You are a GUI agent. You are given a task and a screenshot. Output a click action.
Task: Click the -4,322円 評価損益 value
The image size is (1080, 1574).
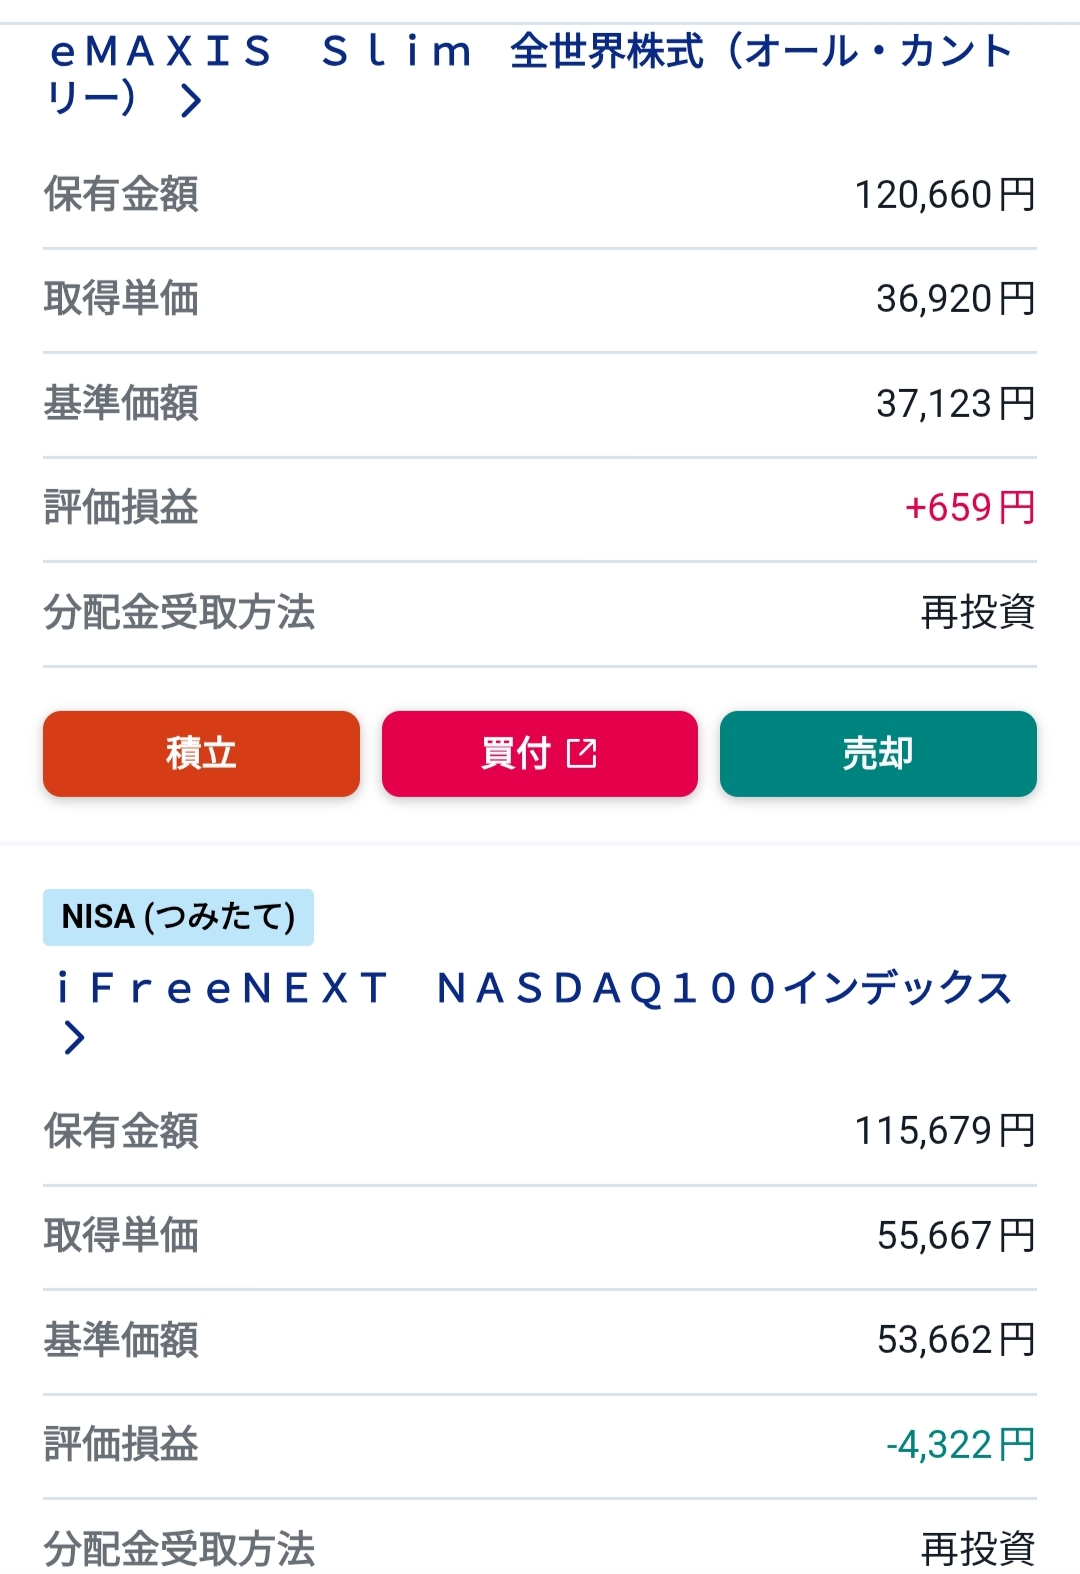pyautogui.click(x=961, y=1444)
